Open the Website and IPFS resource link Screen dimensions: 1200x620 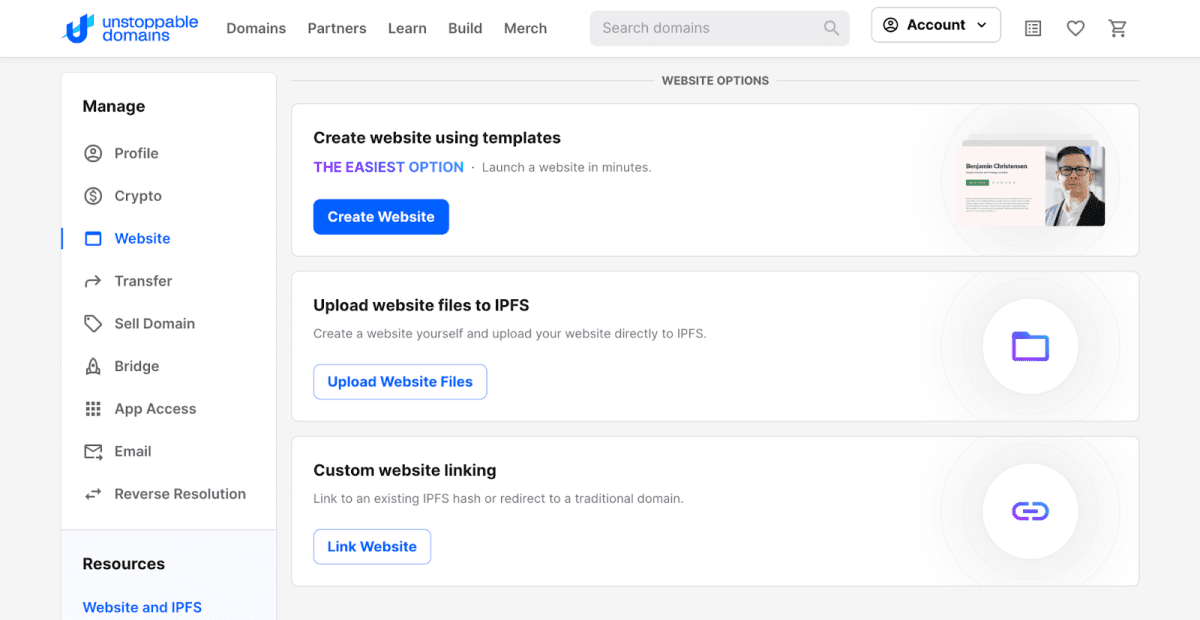[x=142, y=607]
